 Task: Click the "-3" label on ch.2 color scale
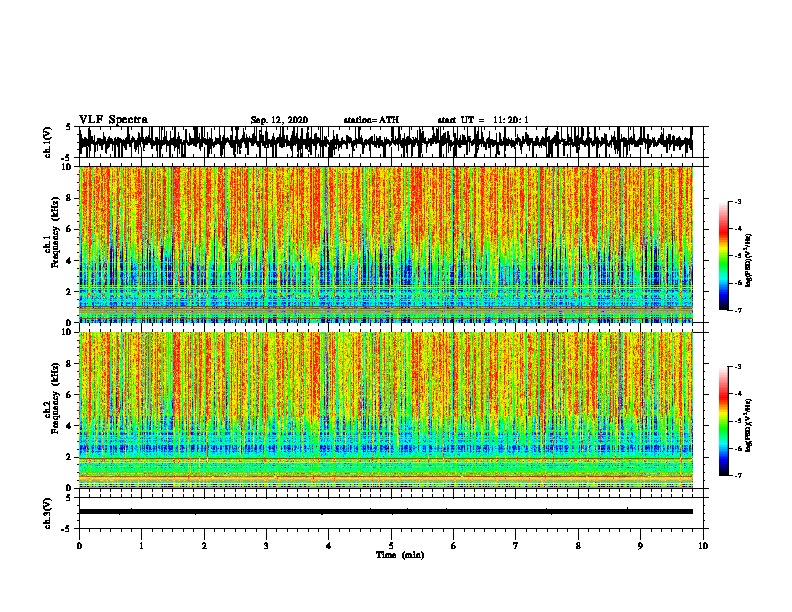point(737,367)
